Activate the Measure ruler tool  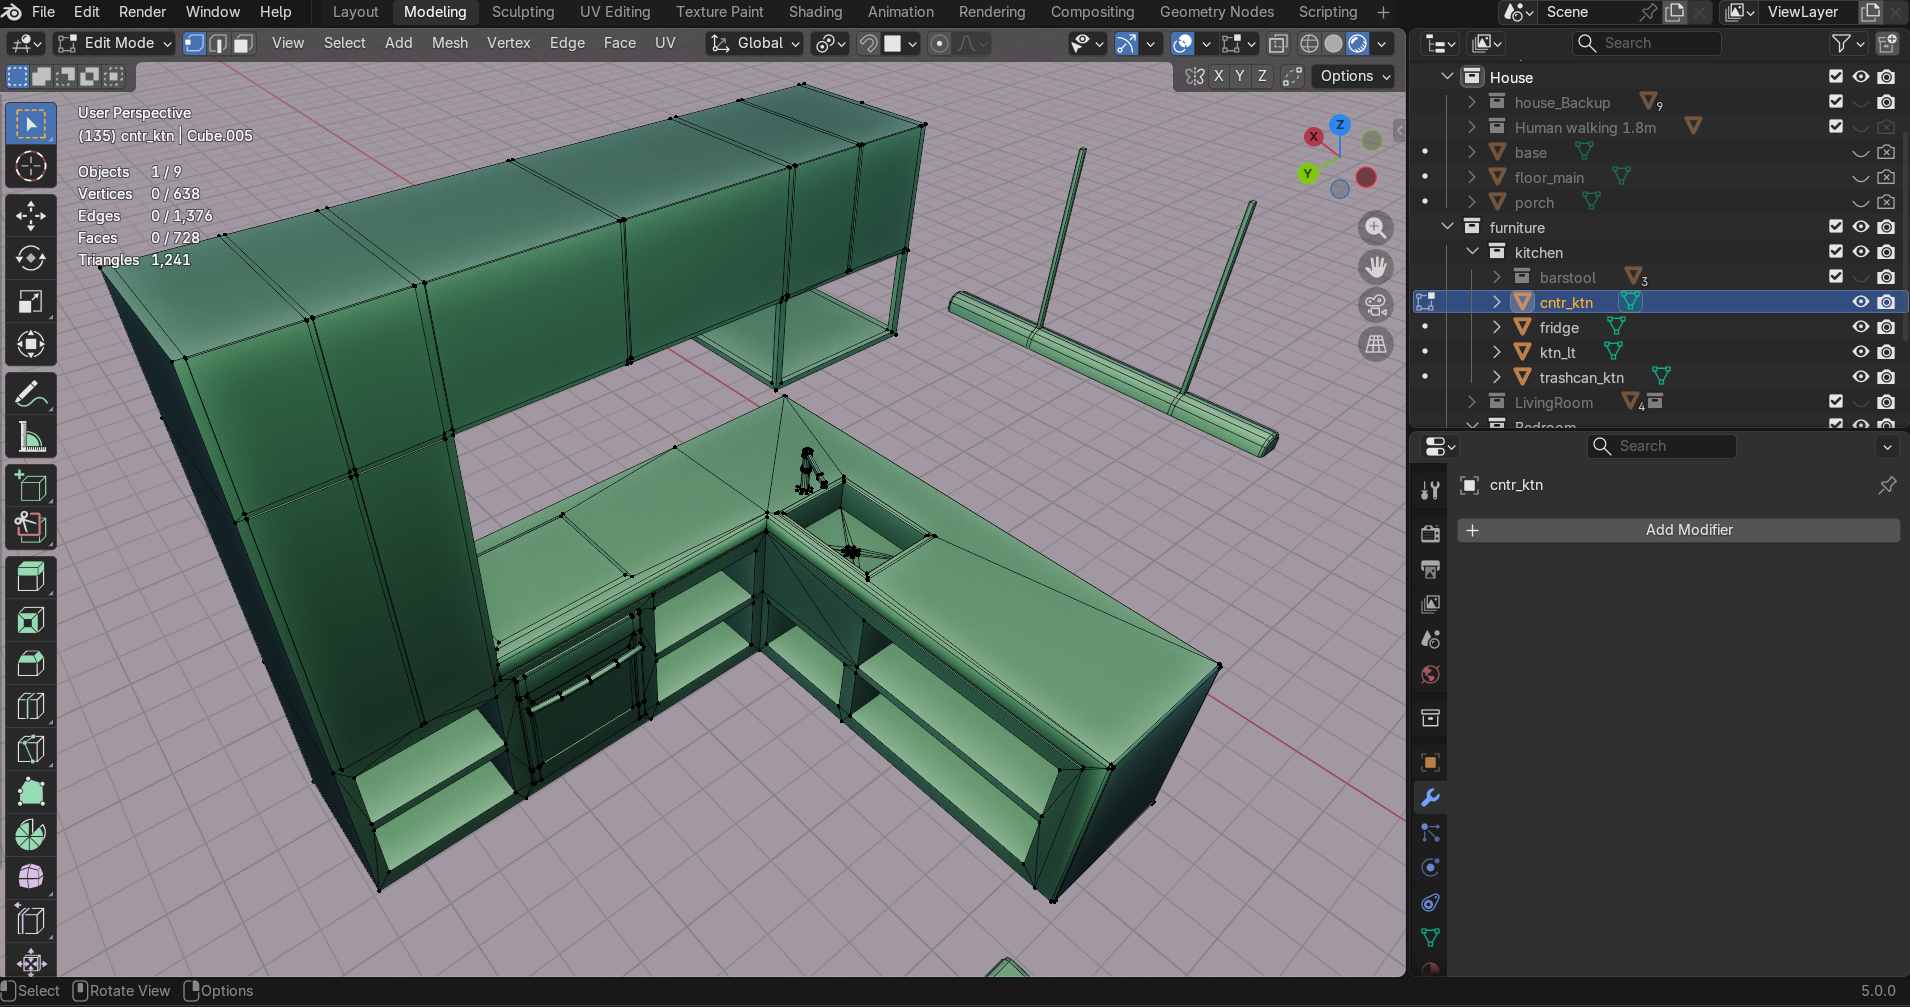tap(31, 437)
